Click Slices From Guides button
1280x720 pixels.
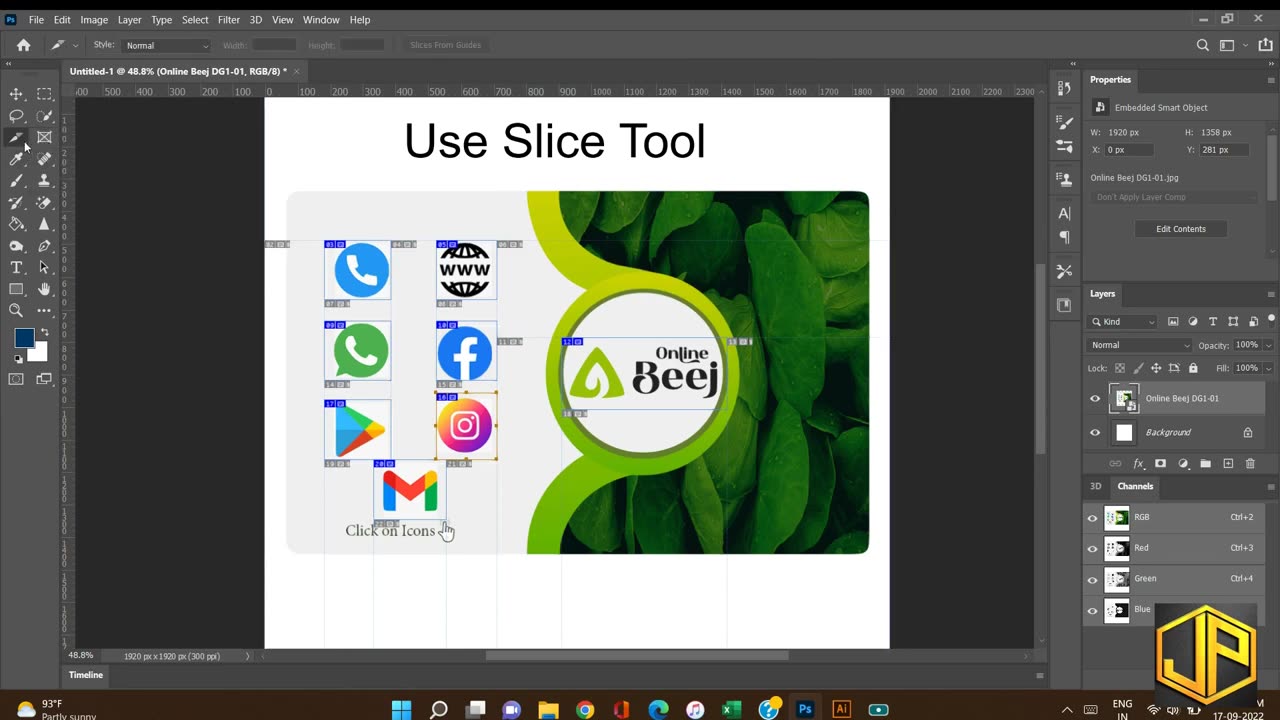click(x=445, y=45)
